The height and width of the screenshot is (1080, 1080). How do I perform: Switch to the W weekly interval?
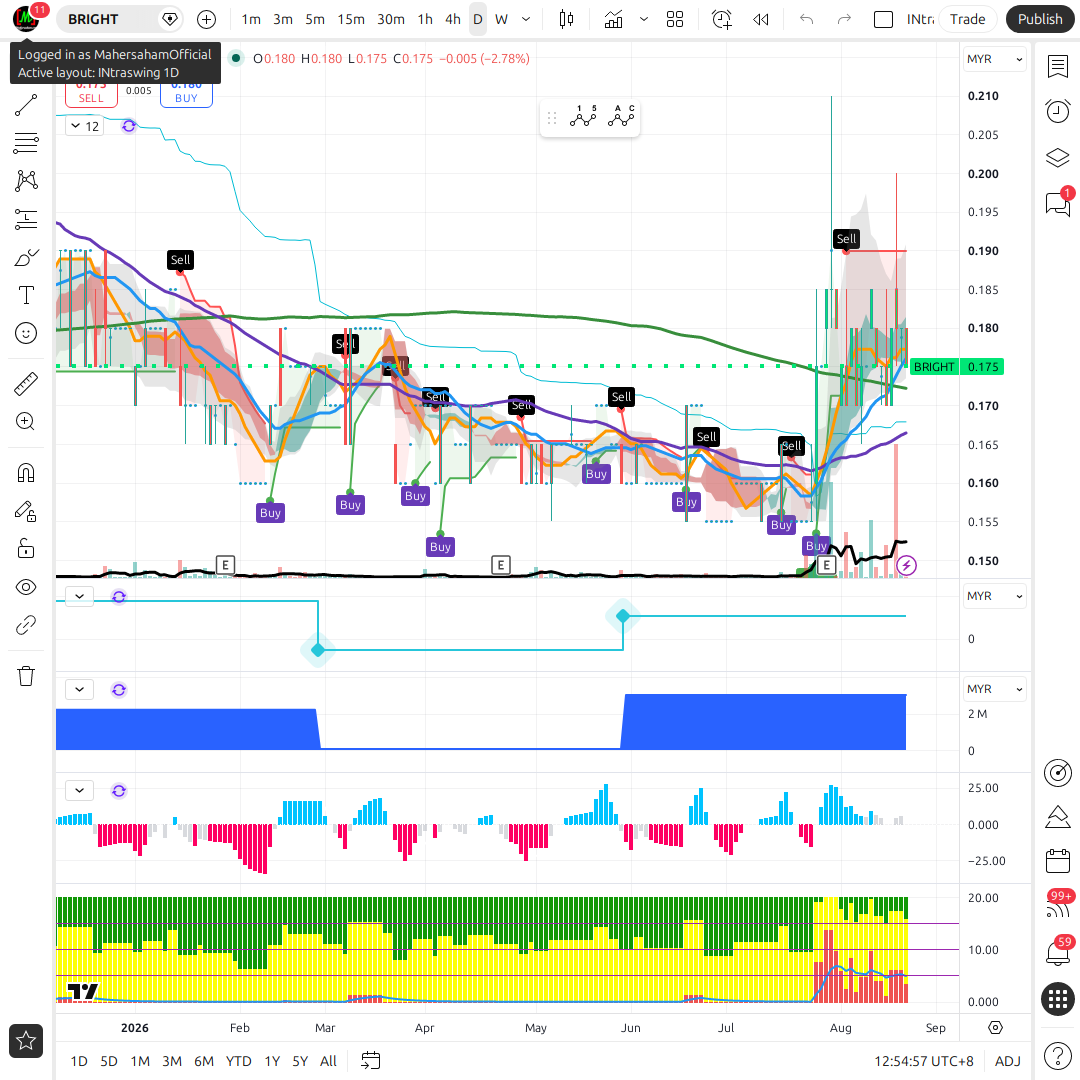pyautogui.click(x=501, y=19)
